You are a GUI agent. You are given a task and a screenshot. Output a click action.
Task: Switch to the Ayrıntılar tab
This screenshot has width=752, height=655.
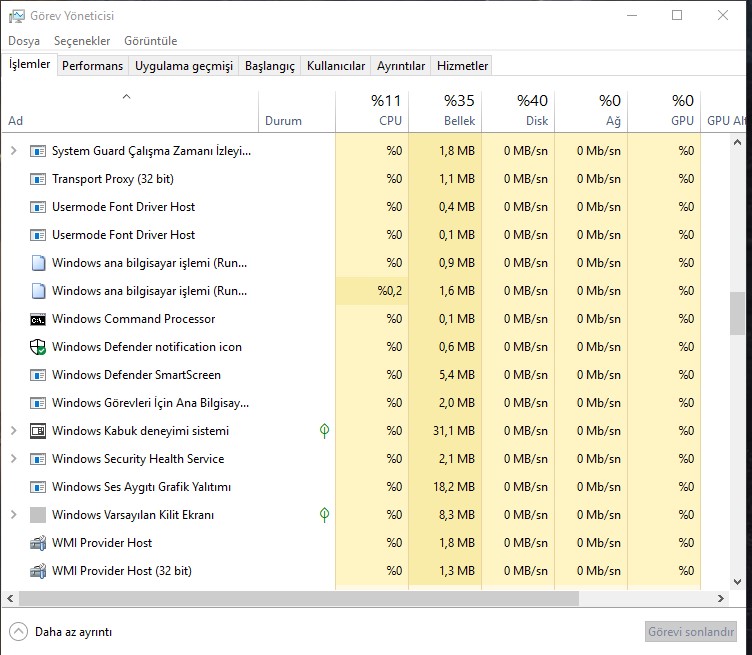401,66
